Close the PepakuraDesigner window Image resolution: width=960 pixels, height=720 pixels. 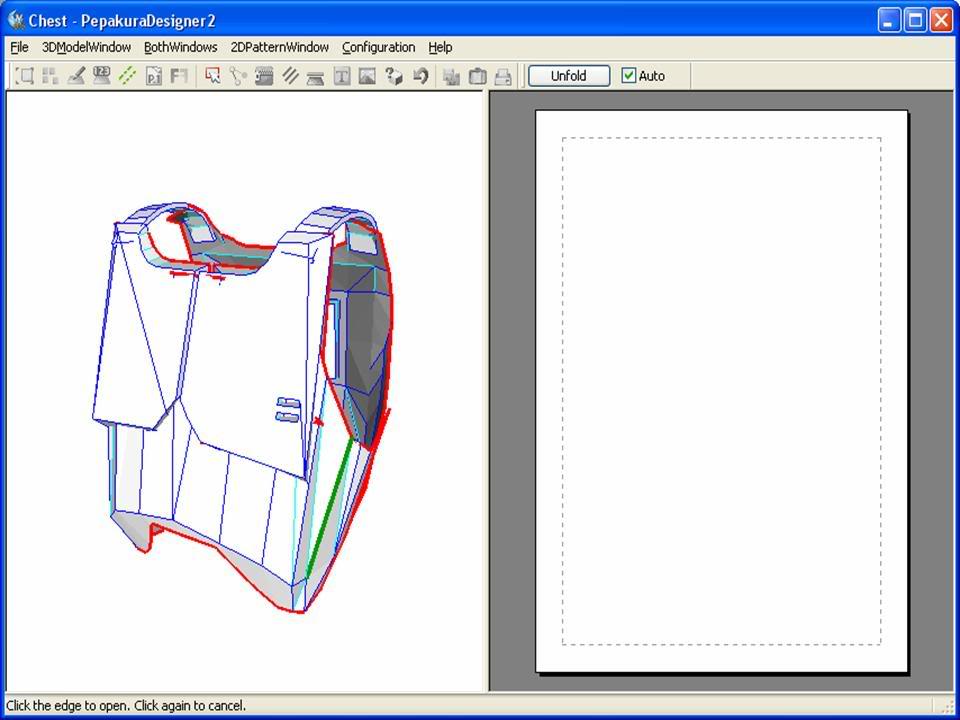(x=942, y=21)
